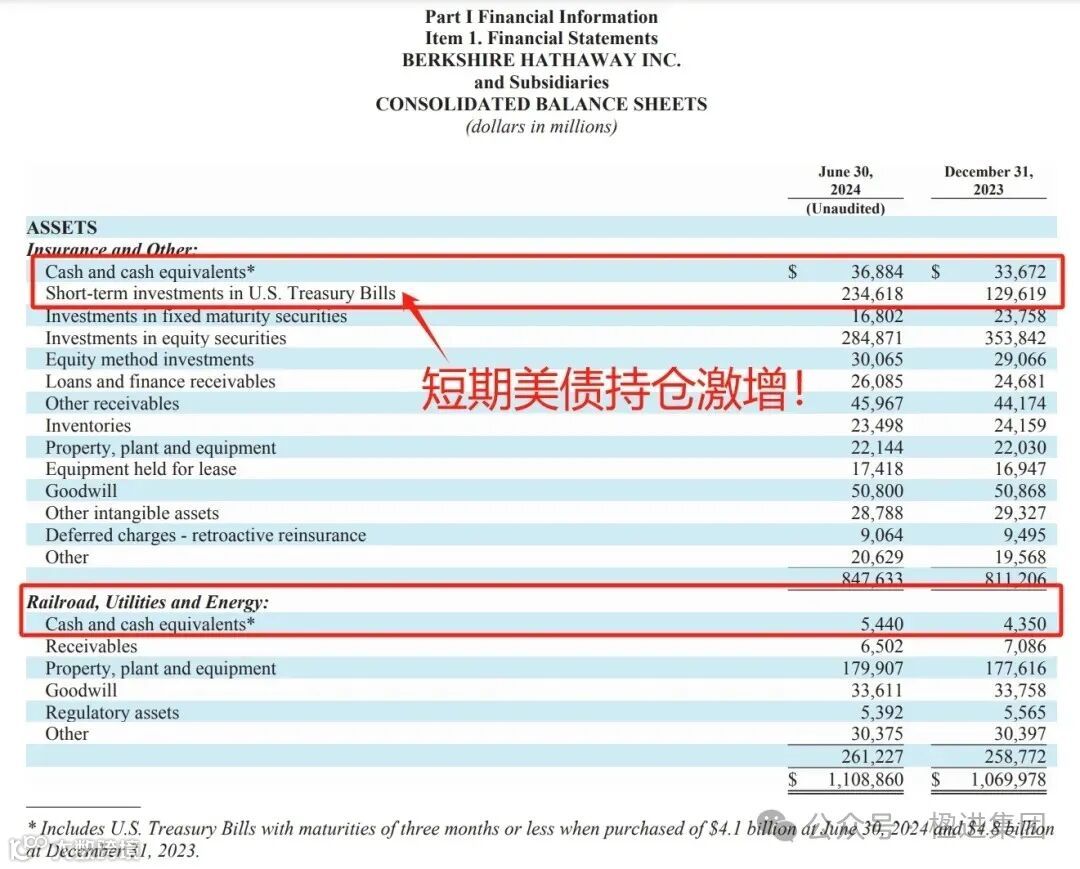1080x869 pixels.
Task: Select the value 4,350
Action: click(x=1025, y=625)
